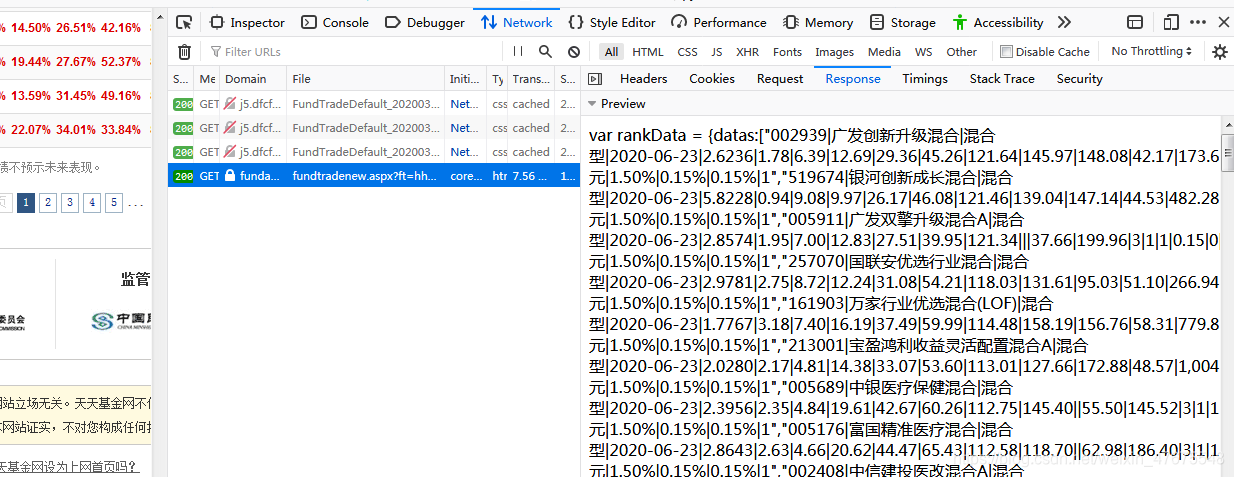This screenshot has height=477, width=1234.
Task: Filter requests by WS type
Action: (924, 52)
